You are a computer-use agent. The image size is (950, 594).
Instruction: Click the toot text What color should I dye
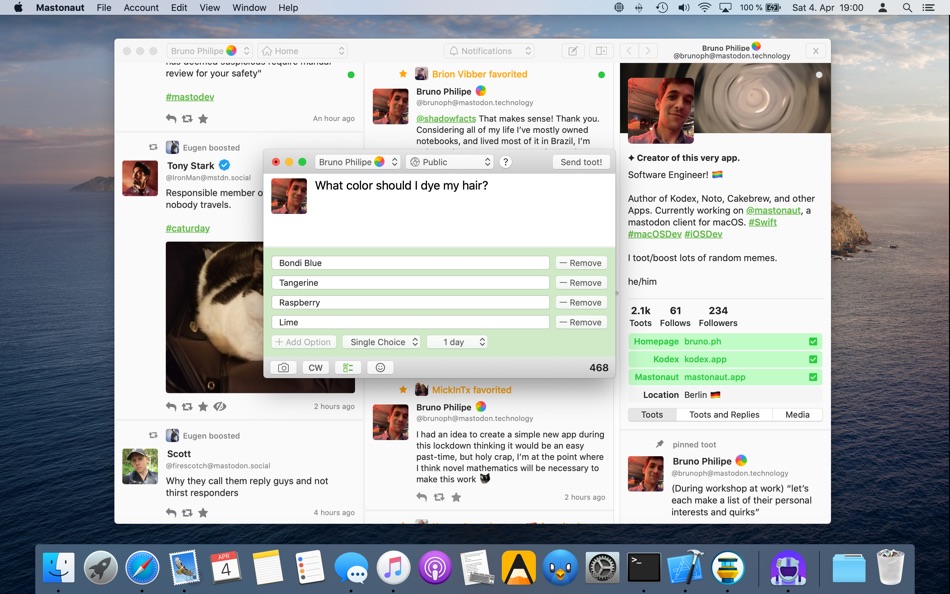click(401, 185)
